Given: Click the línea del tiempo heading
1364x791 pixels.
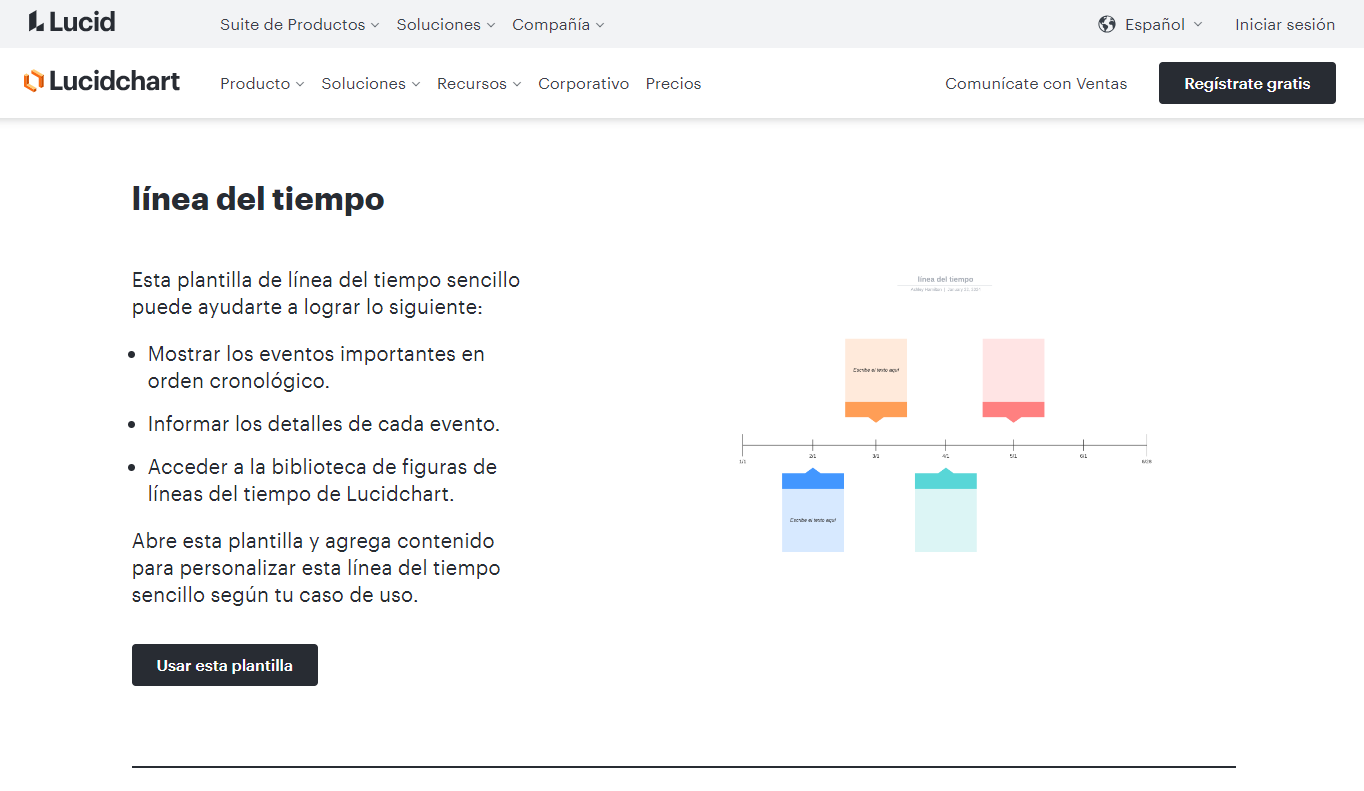Looking at the screenshot, I should coord(258,199).
